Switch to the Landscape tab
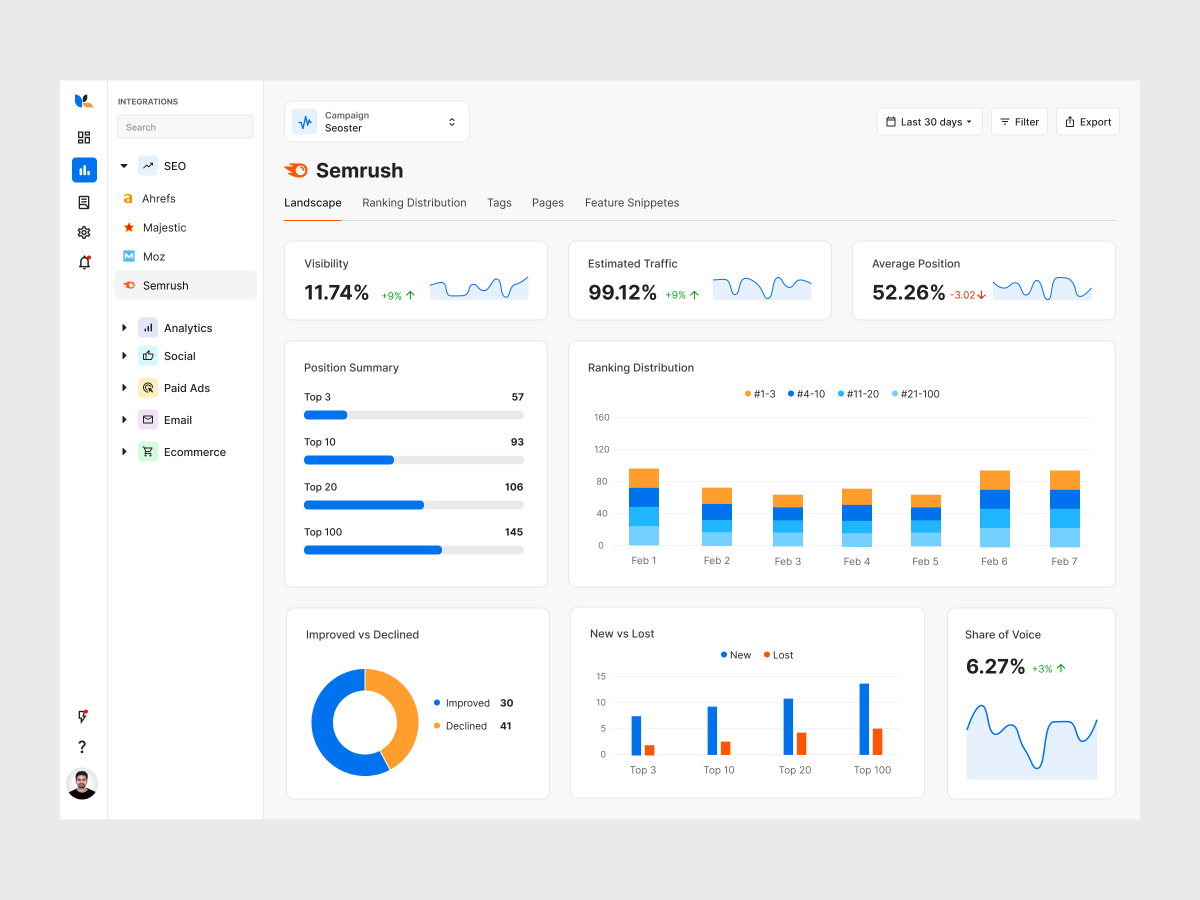This screenshot has width=1200, height=900. tap(313, 203)
